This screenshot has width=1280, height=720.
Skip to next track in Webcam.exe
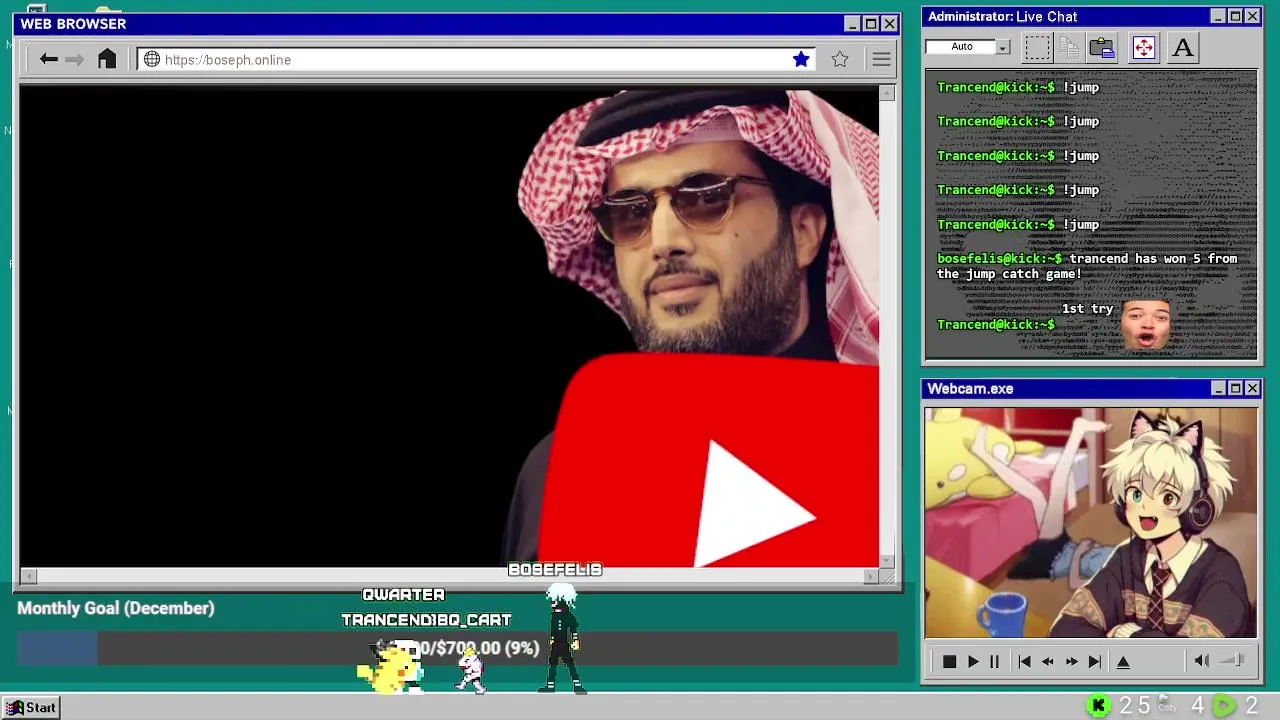pyautogui.click(x=1095, y=662)
